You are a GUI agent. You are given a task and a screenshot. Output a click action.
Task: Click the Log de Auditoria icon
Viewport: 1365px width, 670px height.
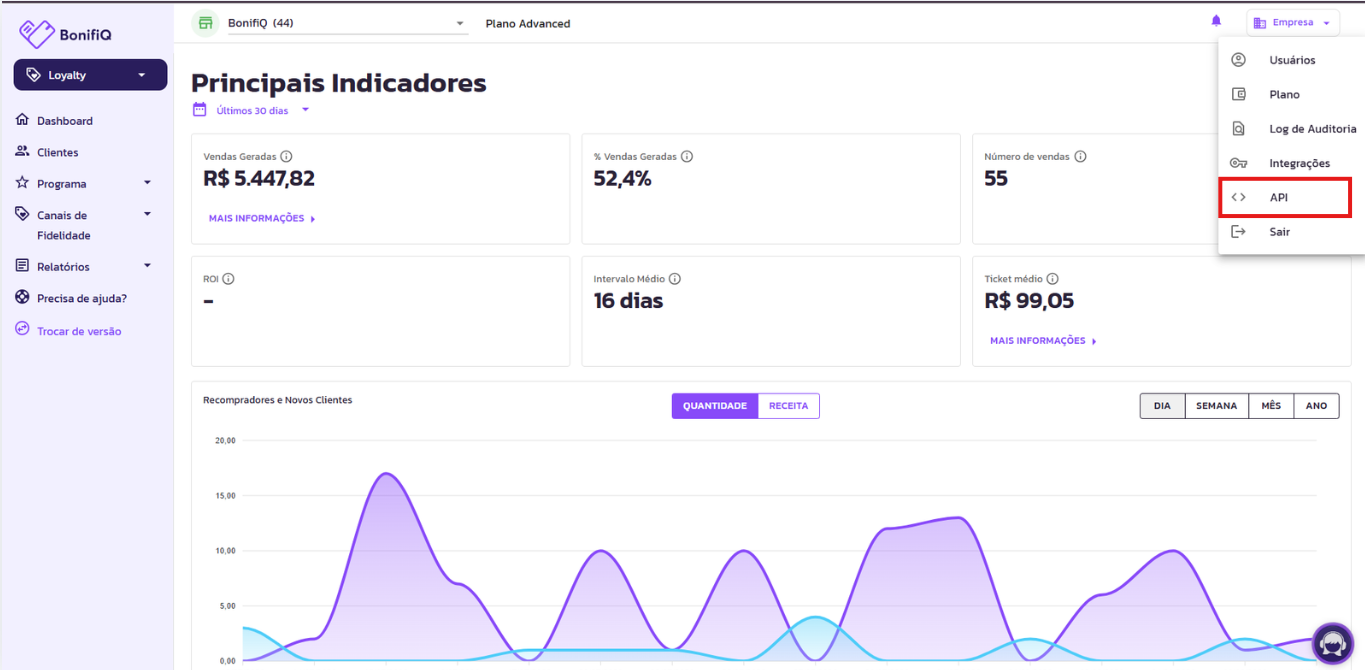(1238, 129)
